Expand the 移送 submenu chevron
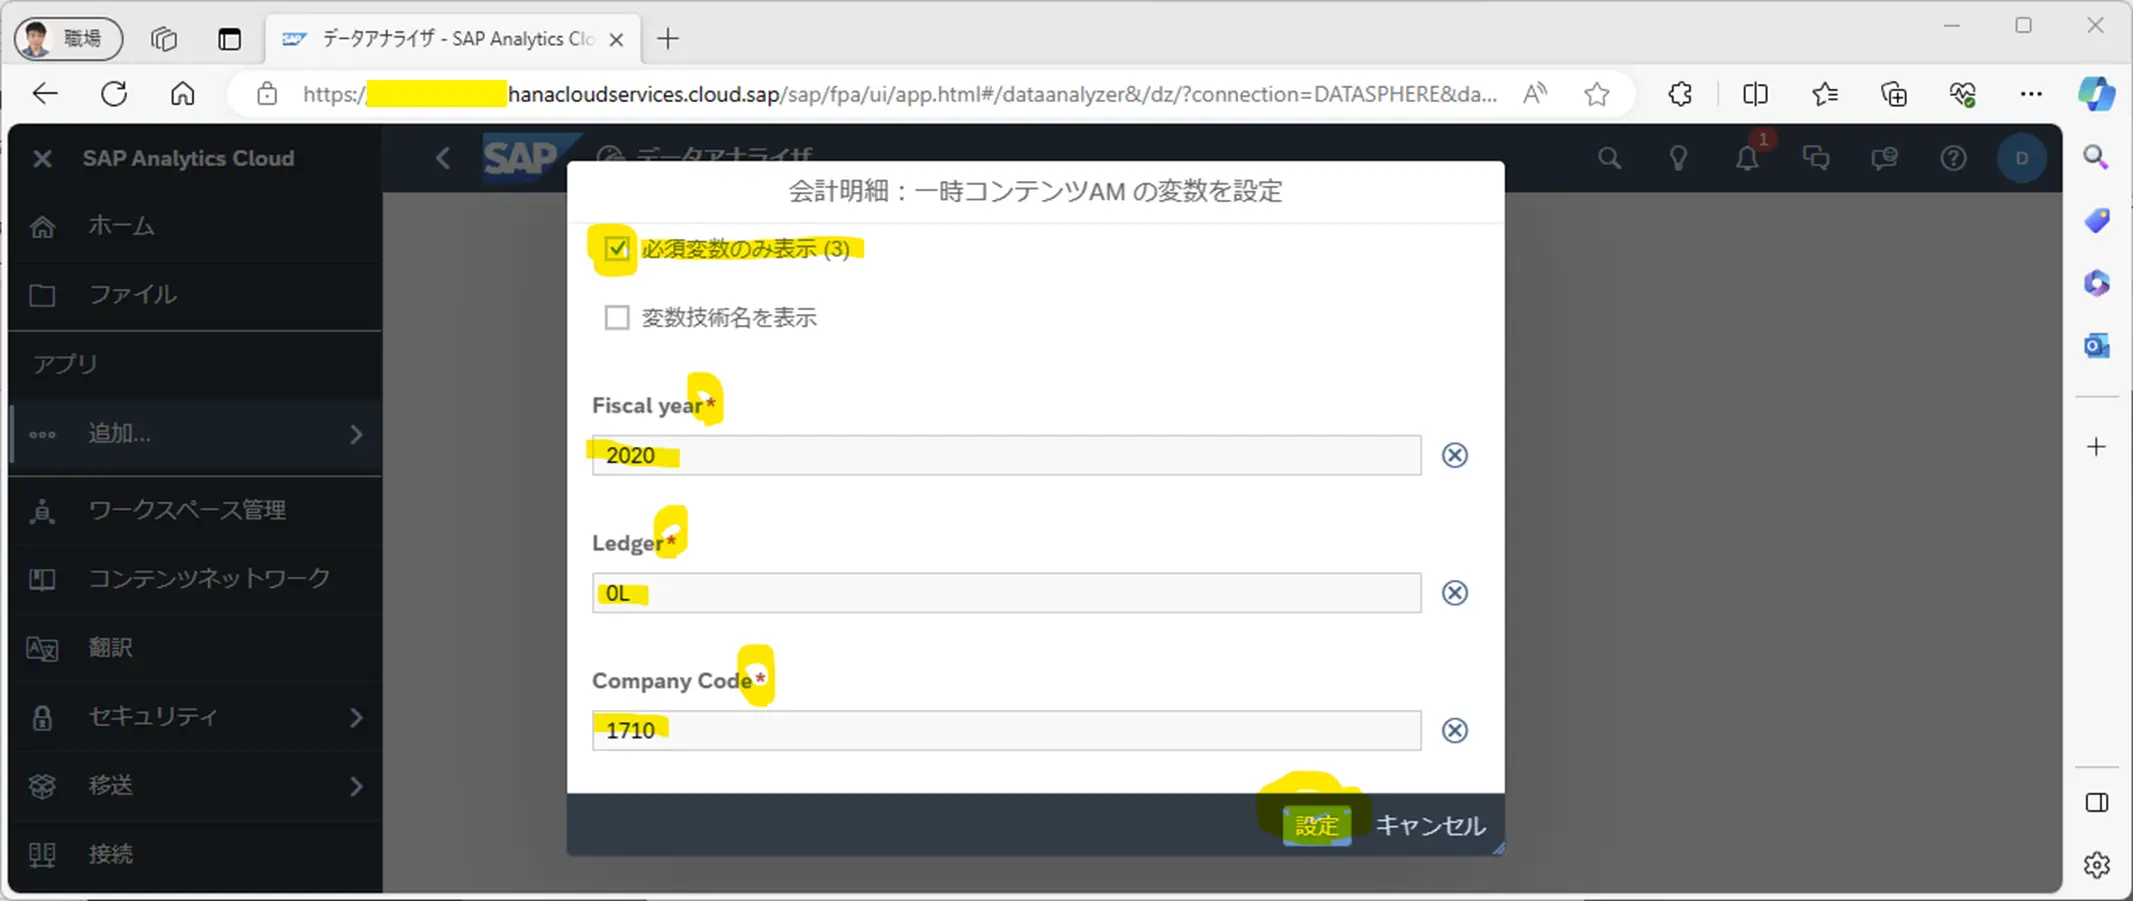 (356, 786)
